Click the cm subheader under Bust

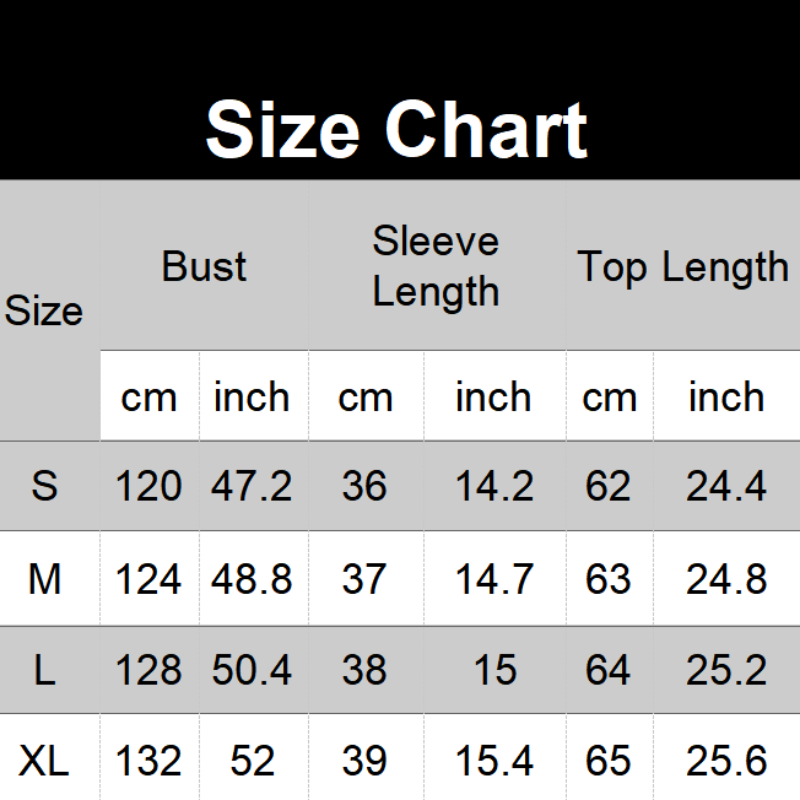[x=149, y=398]
